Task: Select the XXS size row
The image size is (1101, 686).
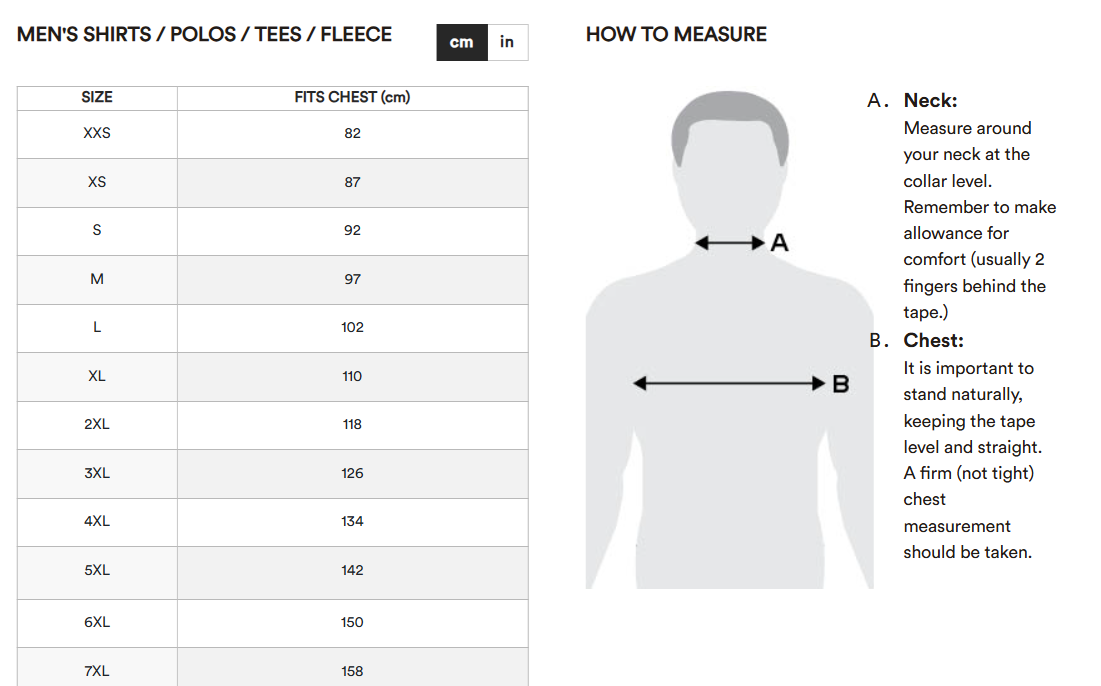Action: pyautogui.click(x=272, y=134)
